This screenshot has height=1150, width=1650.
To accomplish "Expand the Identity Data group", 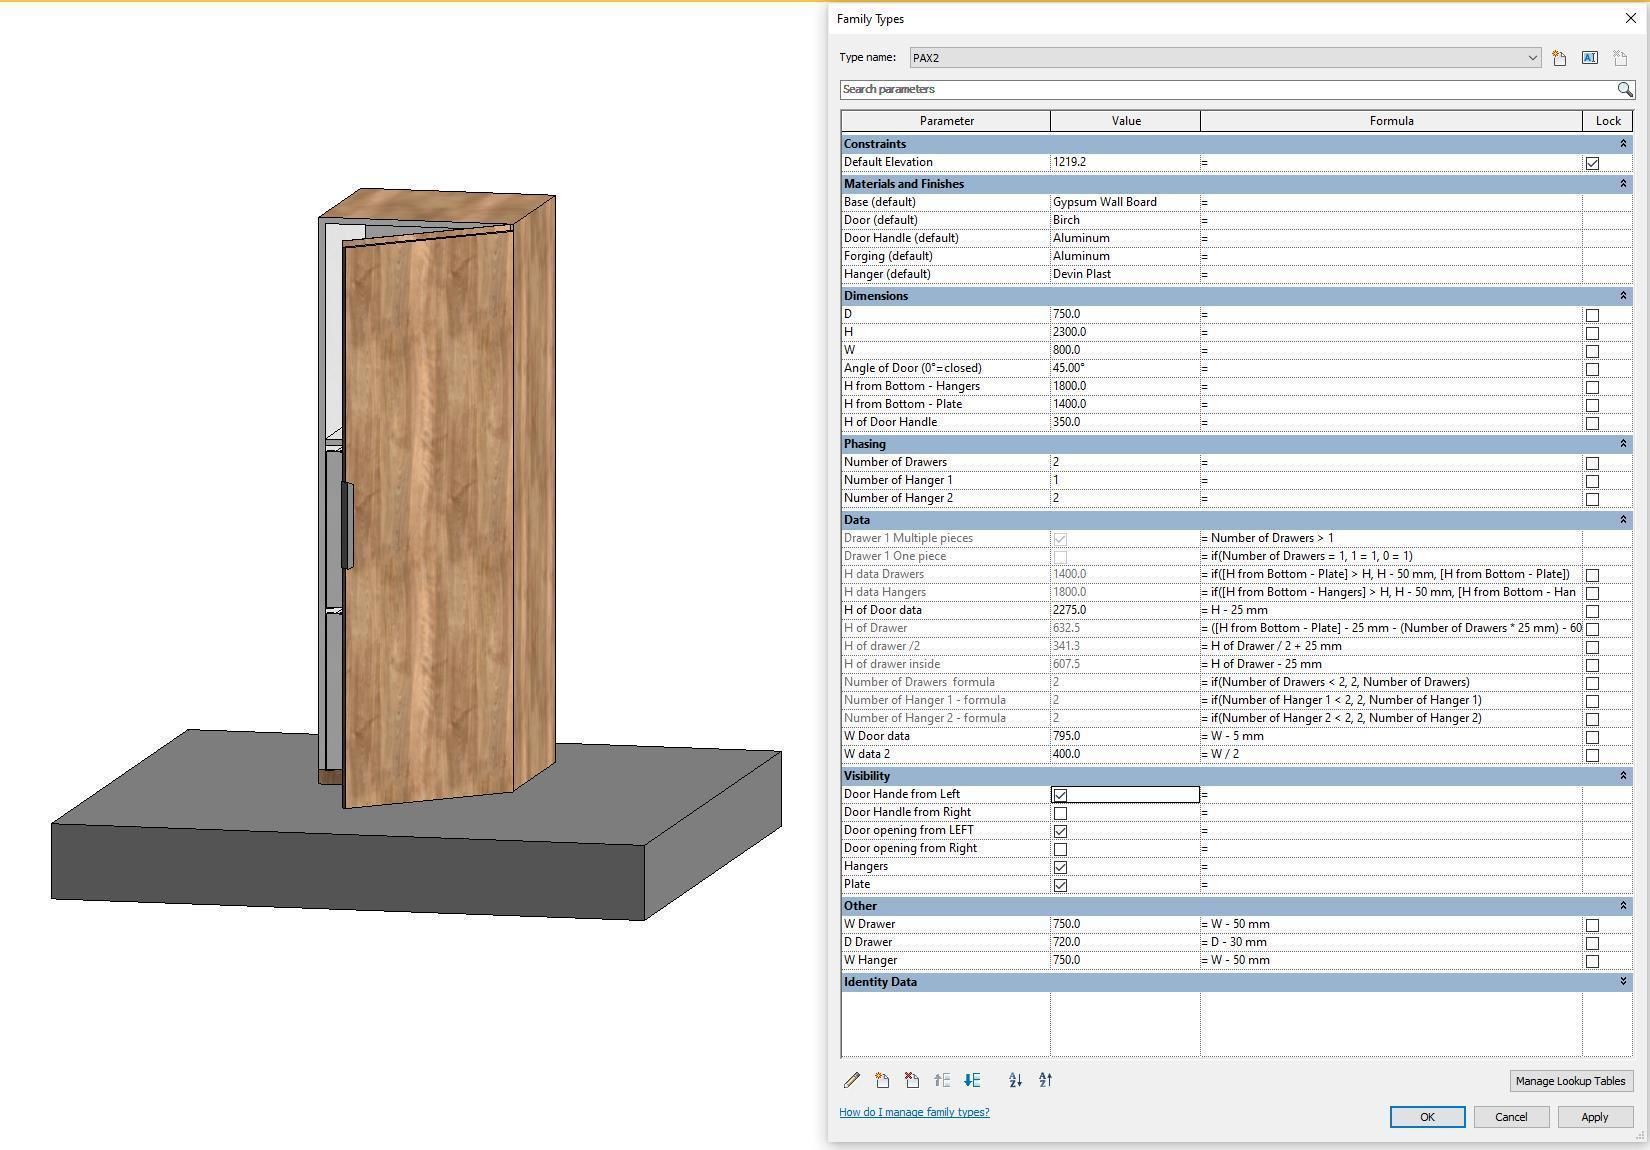I will [1623, 982].
